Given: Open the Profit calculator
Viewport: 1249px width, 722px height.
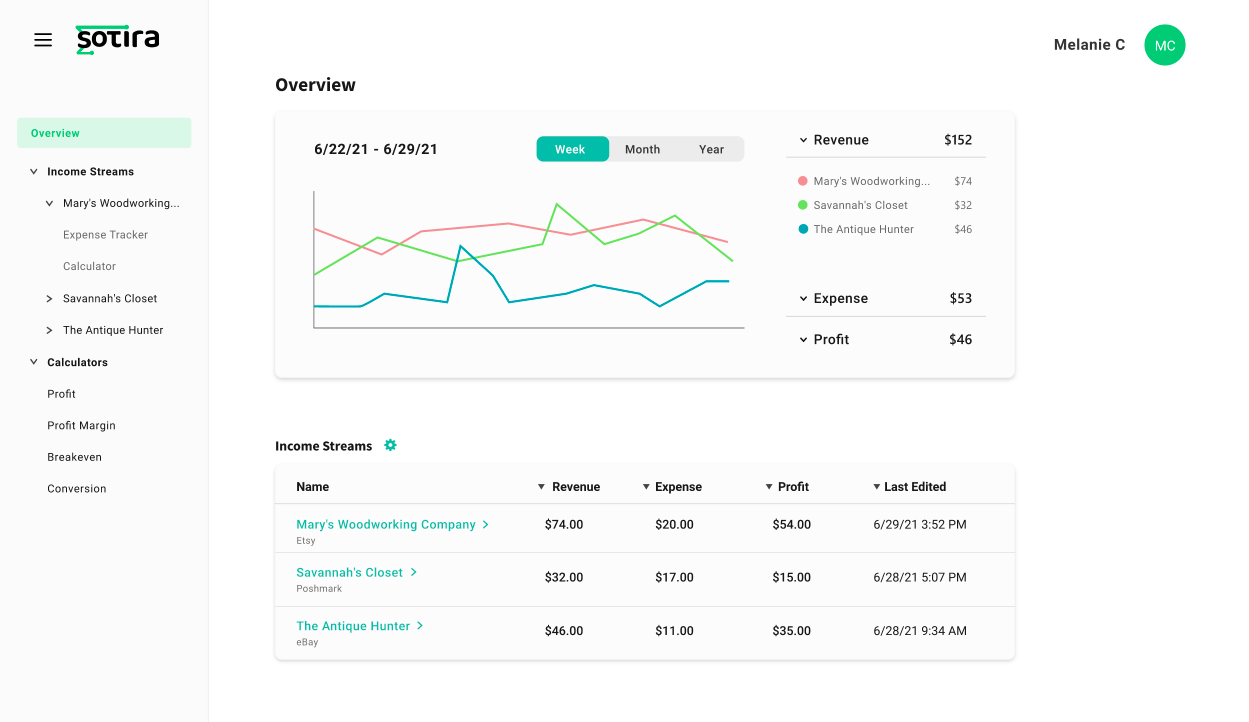Looking at the screenshot, I should tap(61, 394).
